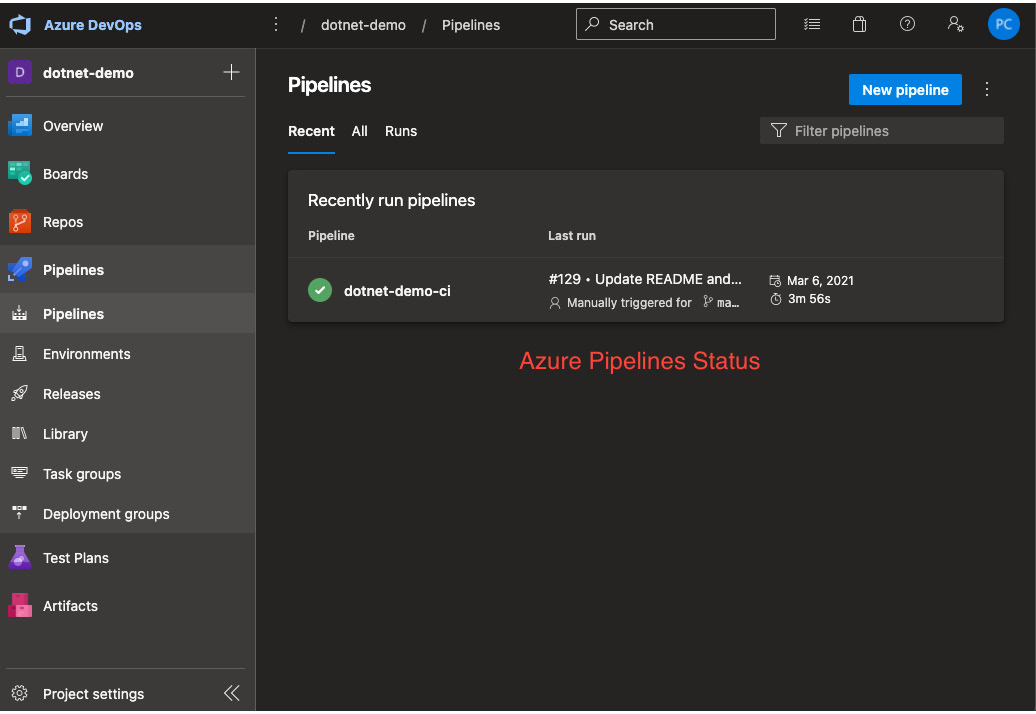1036x714 pixels.
Task: Open the breadcrumb three-dot menu
Action: [276, 25]
